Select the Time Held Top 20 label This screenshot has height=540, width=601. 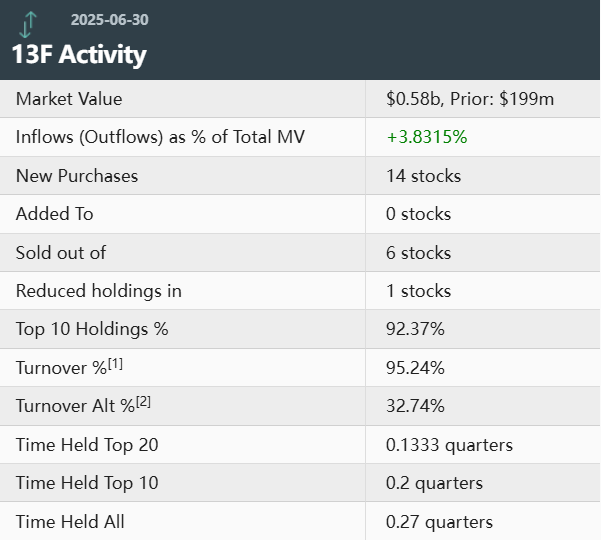tap(87, 445)
